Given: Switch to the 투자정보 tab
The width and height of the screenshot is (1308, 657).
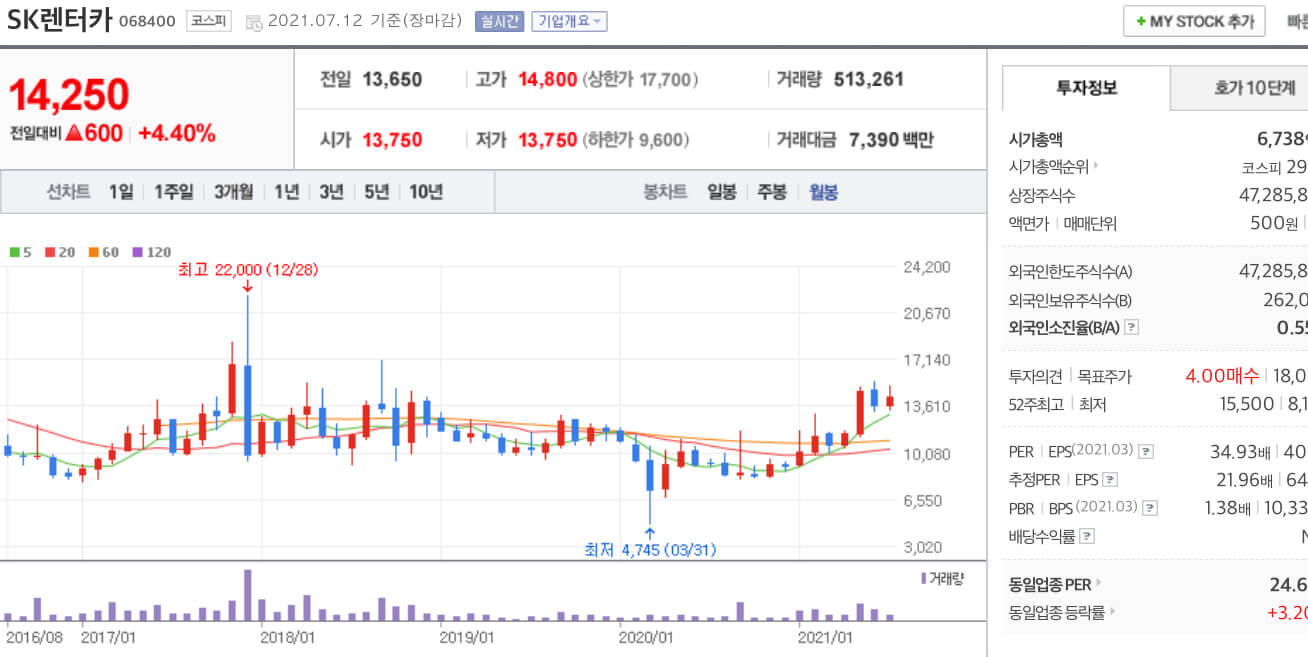Looking at the screenshot, I should 1086,88.
